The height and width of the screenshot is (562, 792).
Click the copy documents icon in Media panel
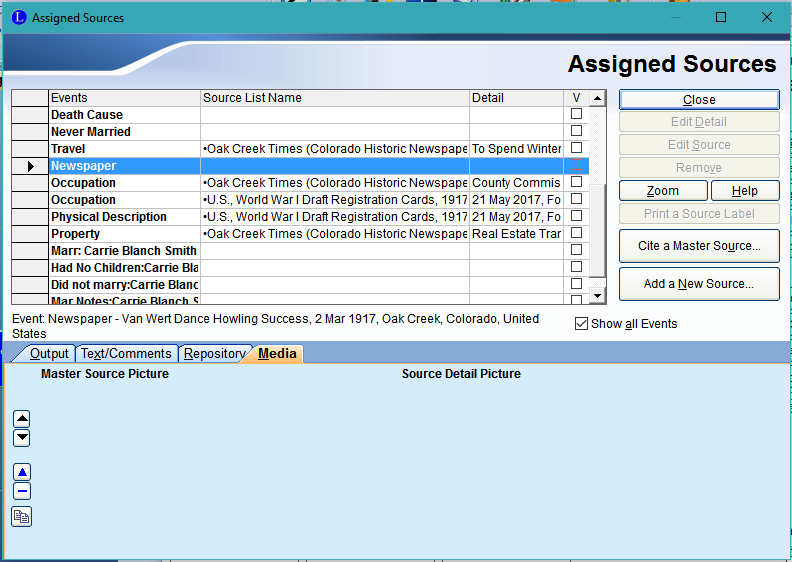tap(22, 517)
